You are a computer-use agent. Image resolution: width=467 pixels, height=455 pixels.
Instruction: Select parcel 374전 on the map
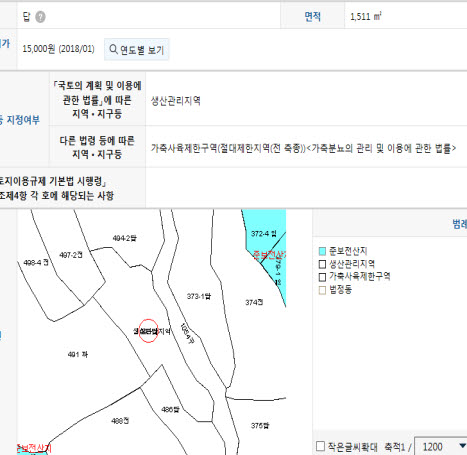click(x=254, y=302)
